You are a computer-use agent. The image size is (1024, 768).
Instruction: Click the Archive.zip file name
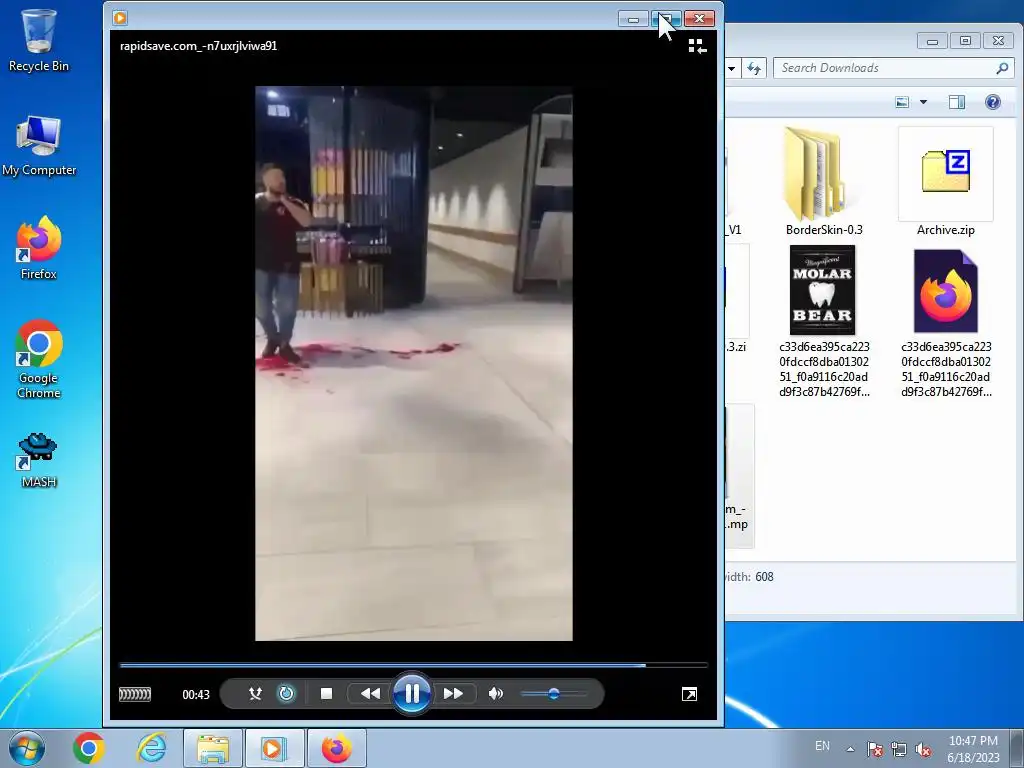click(x=946, y=230)
